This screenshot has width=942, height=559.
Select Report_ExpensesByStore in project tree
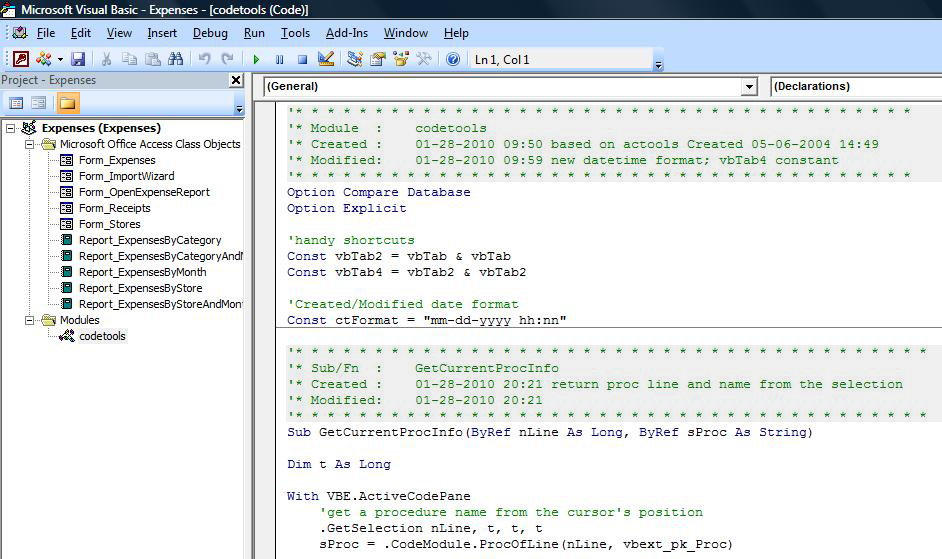pyautogui.click(x=141, y=289)
